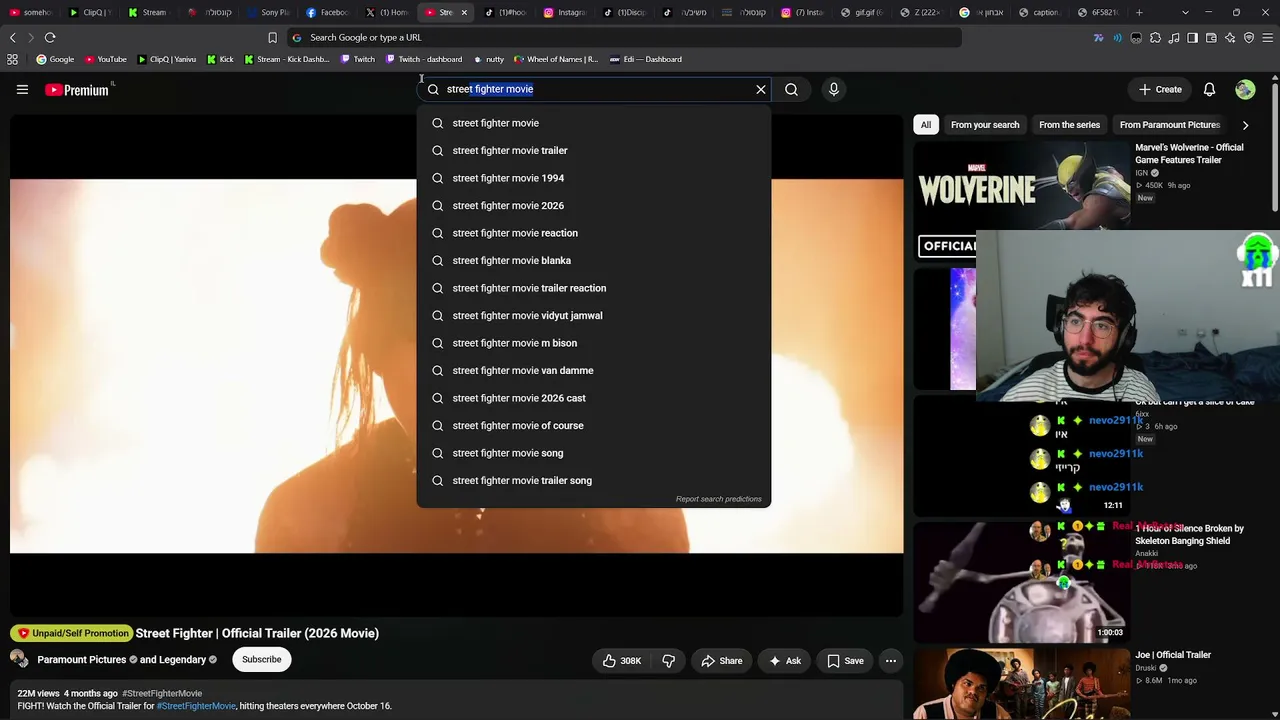Choose suggestion "street fighter movie trailer reaction"
The width and height of the screenshot is (1280, 720).
(594, 288)
